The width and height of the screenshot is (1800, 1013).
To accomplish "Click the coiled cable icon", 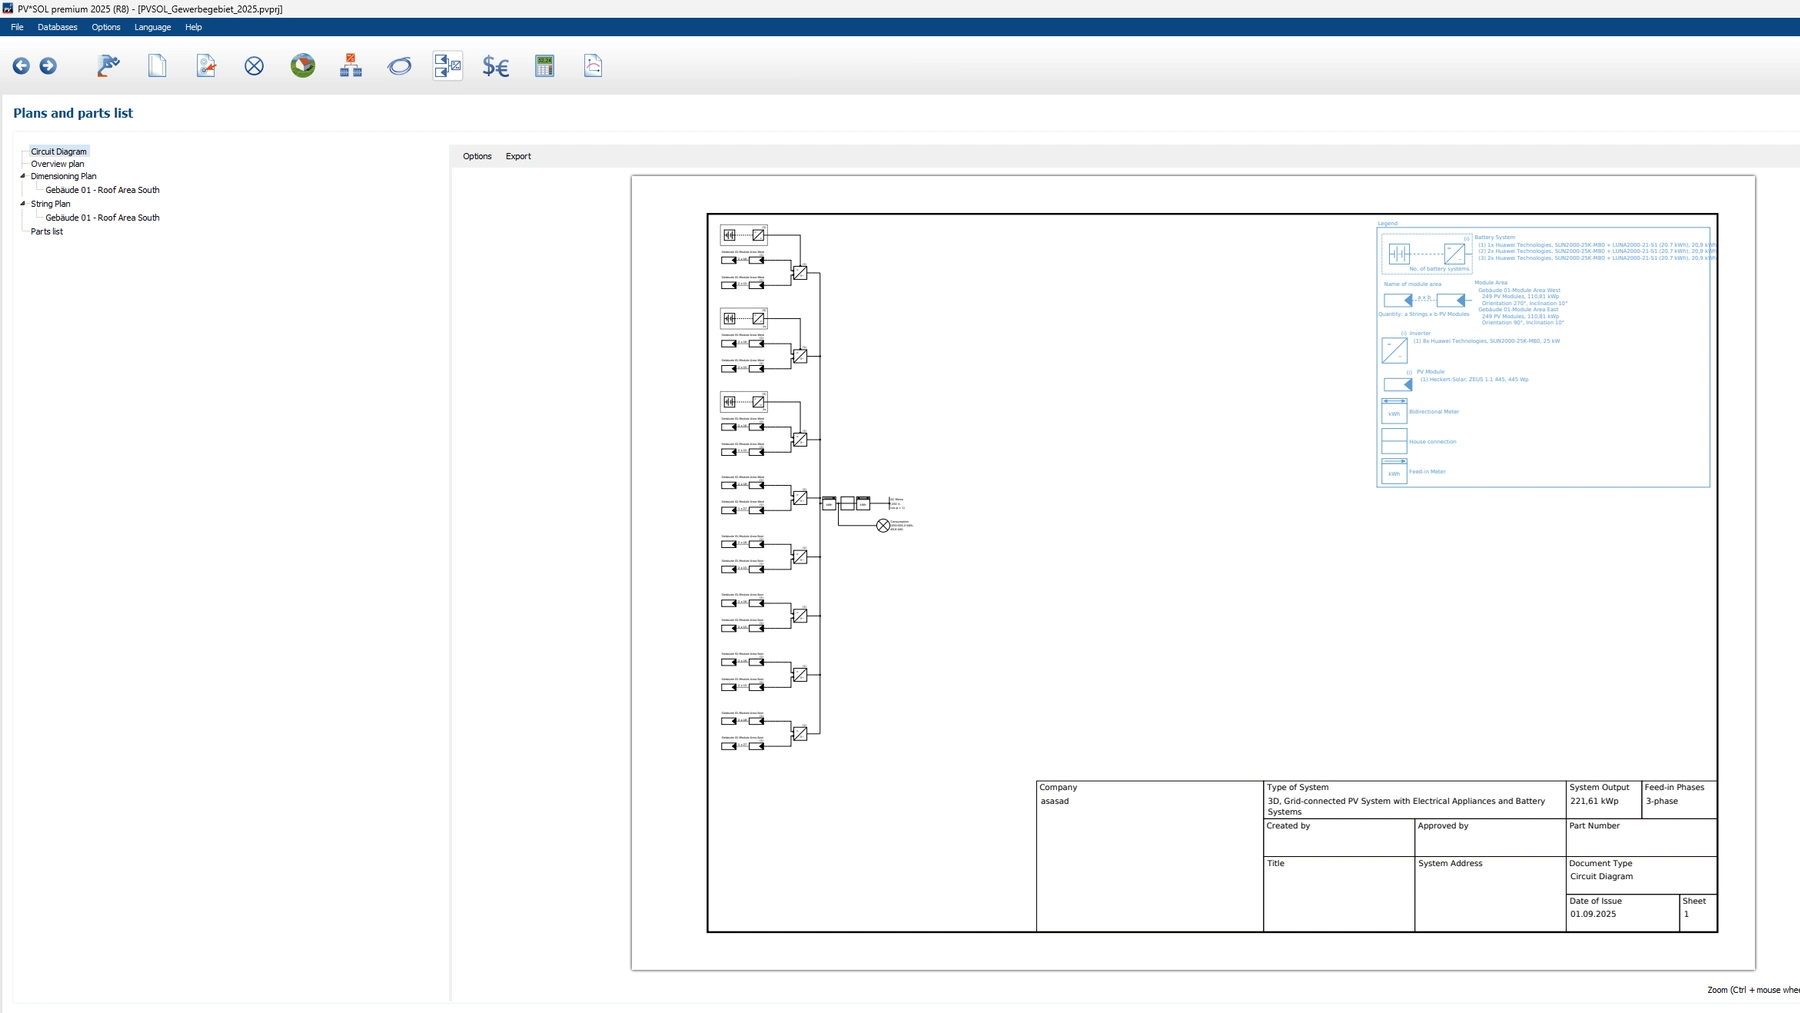I will tap(400, 66).
